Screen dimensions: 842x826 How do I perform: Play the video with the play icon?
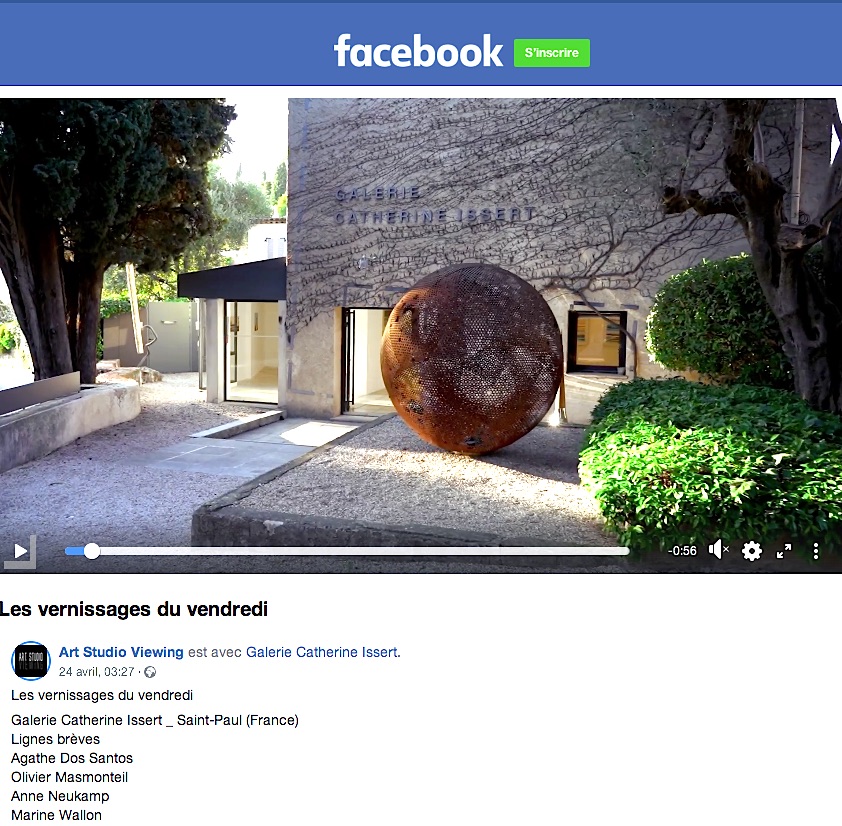pos(21,550)
